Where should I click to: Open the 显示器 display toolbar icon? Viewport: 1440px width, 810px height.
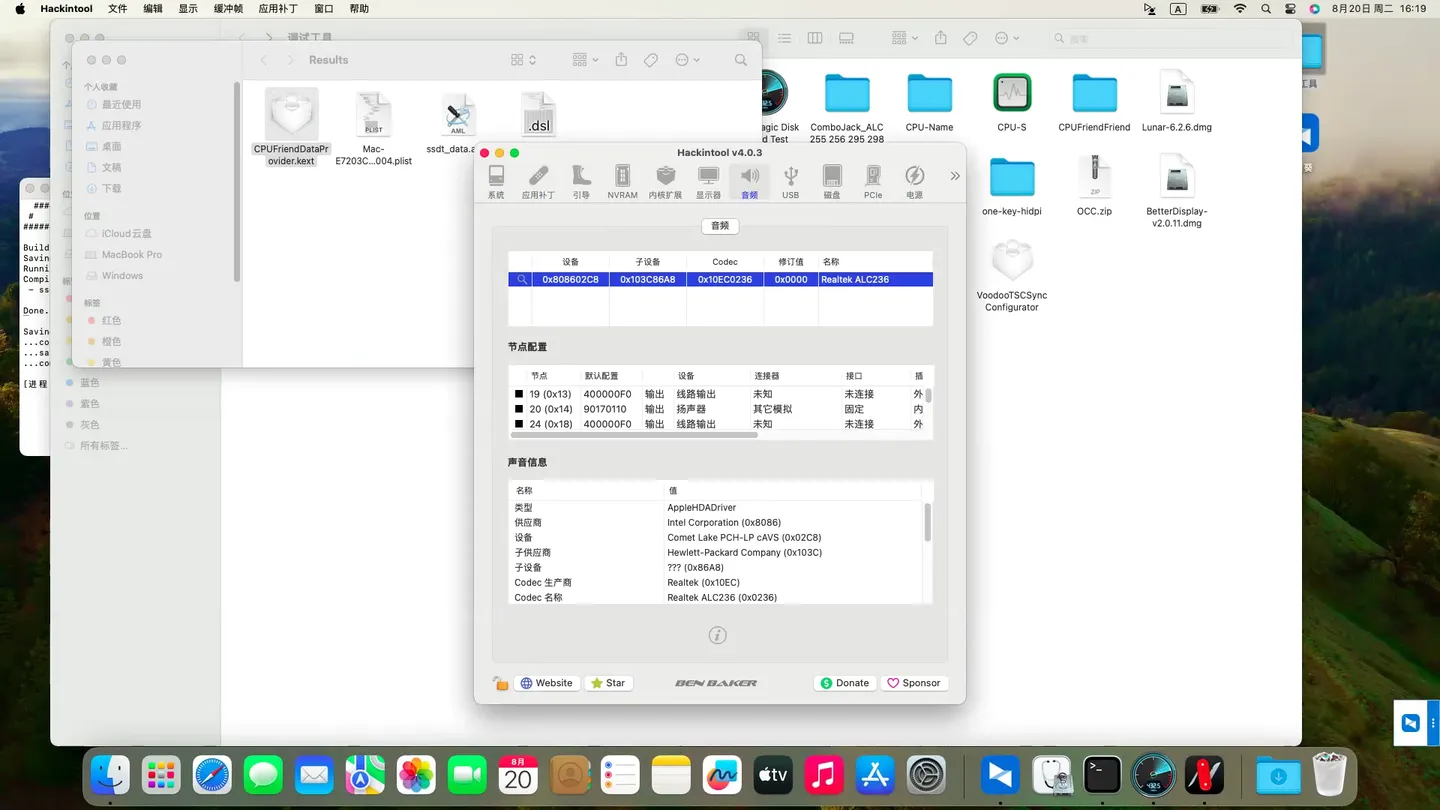point(708,182)
